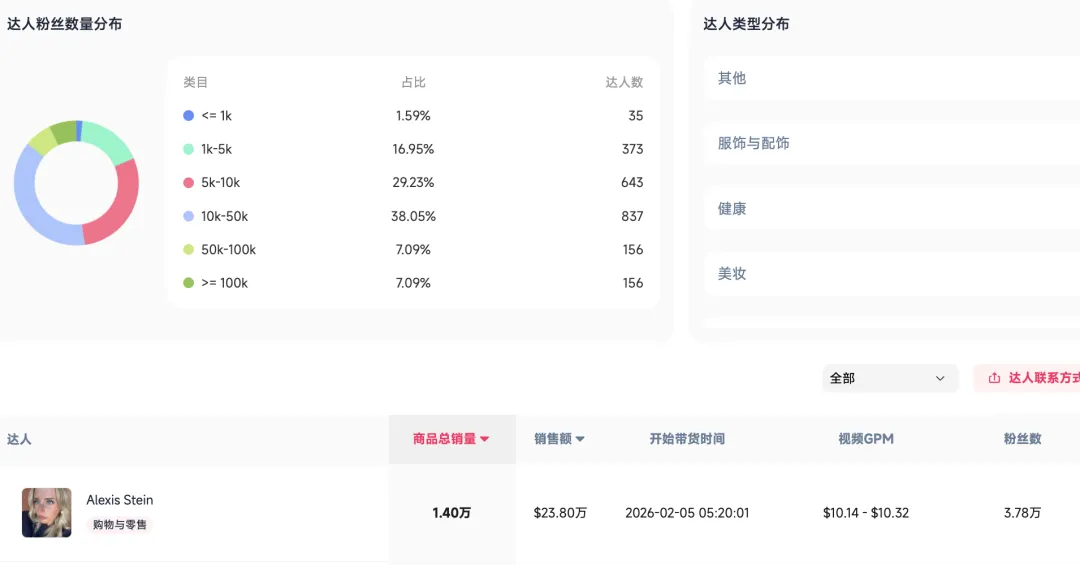Click the 购物与零售 category tag
The height and width of the screenshot is (565, 1080).
pyautogui.click(x=120, y=525)
